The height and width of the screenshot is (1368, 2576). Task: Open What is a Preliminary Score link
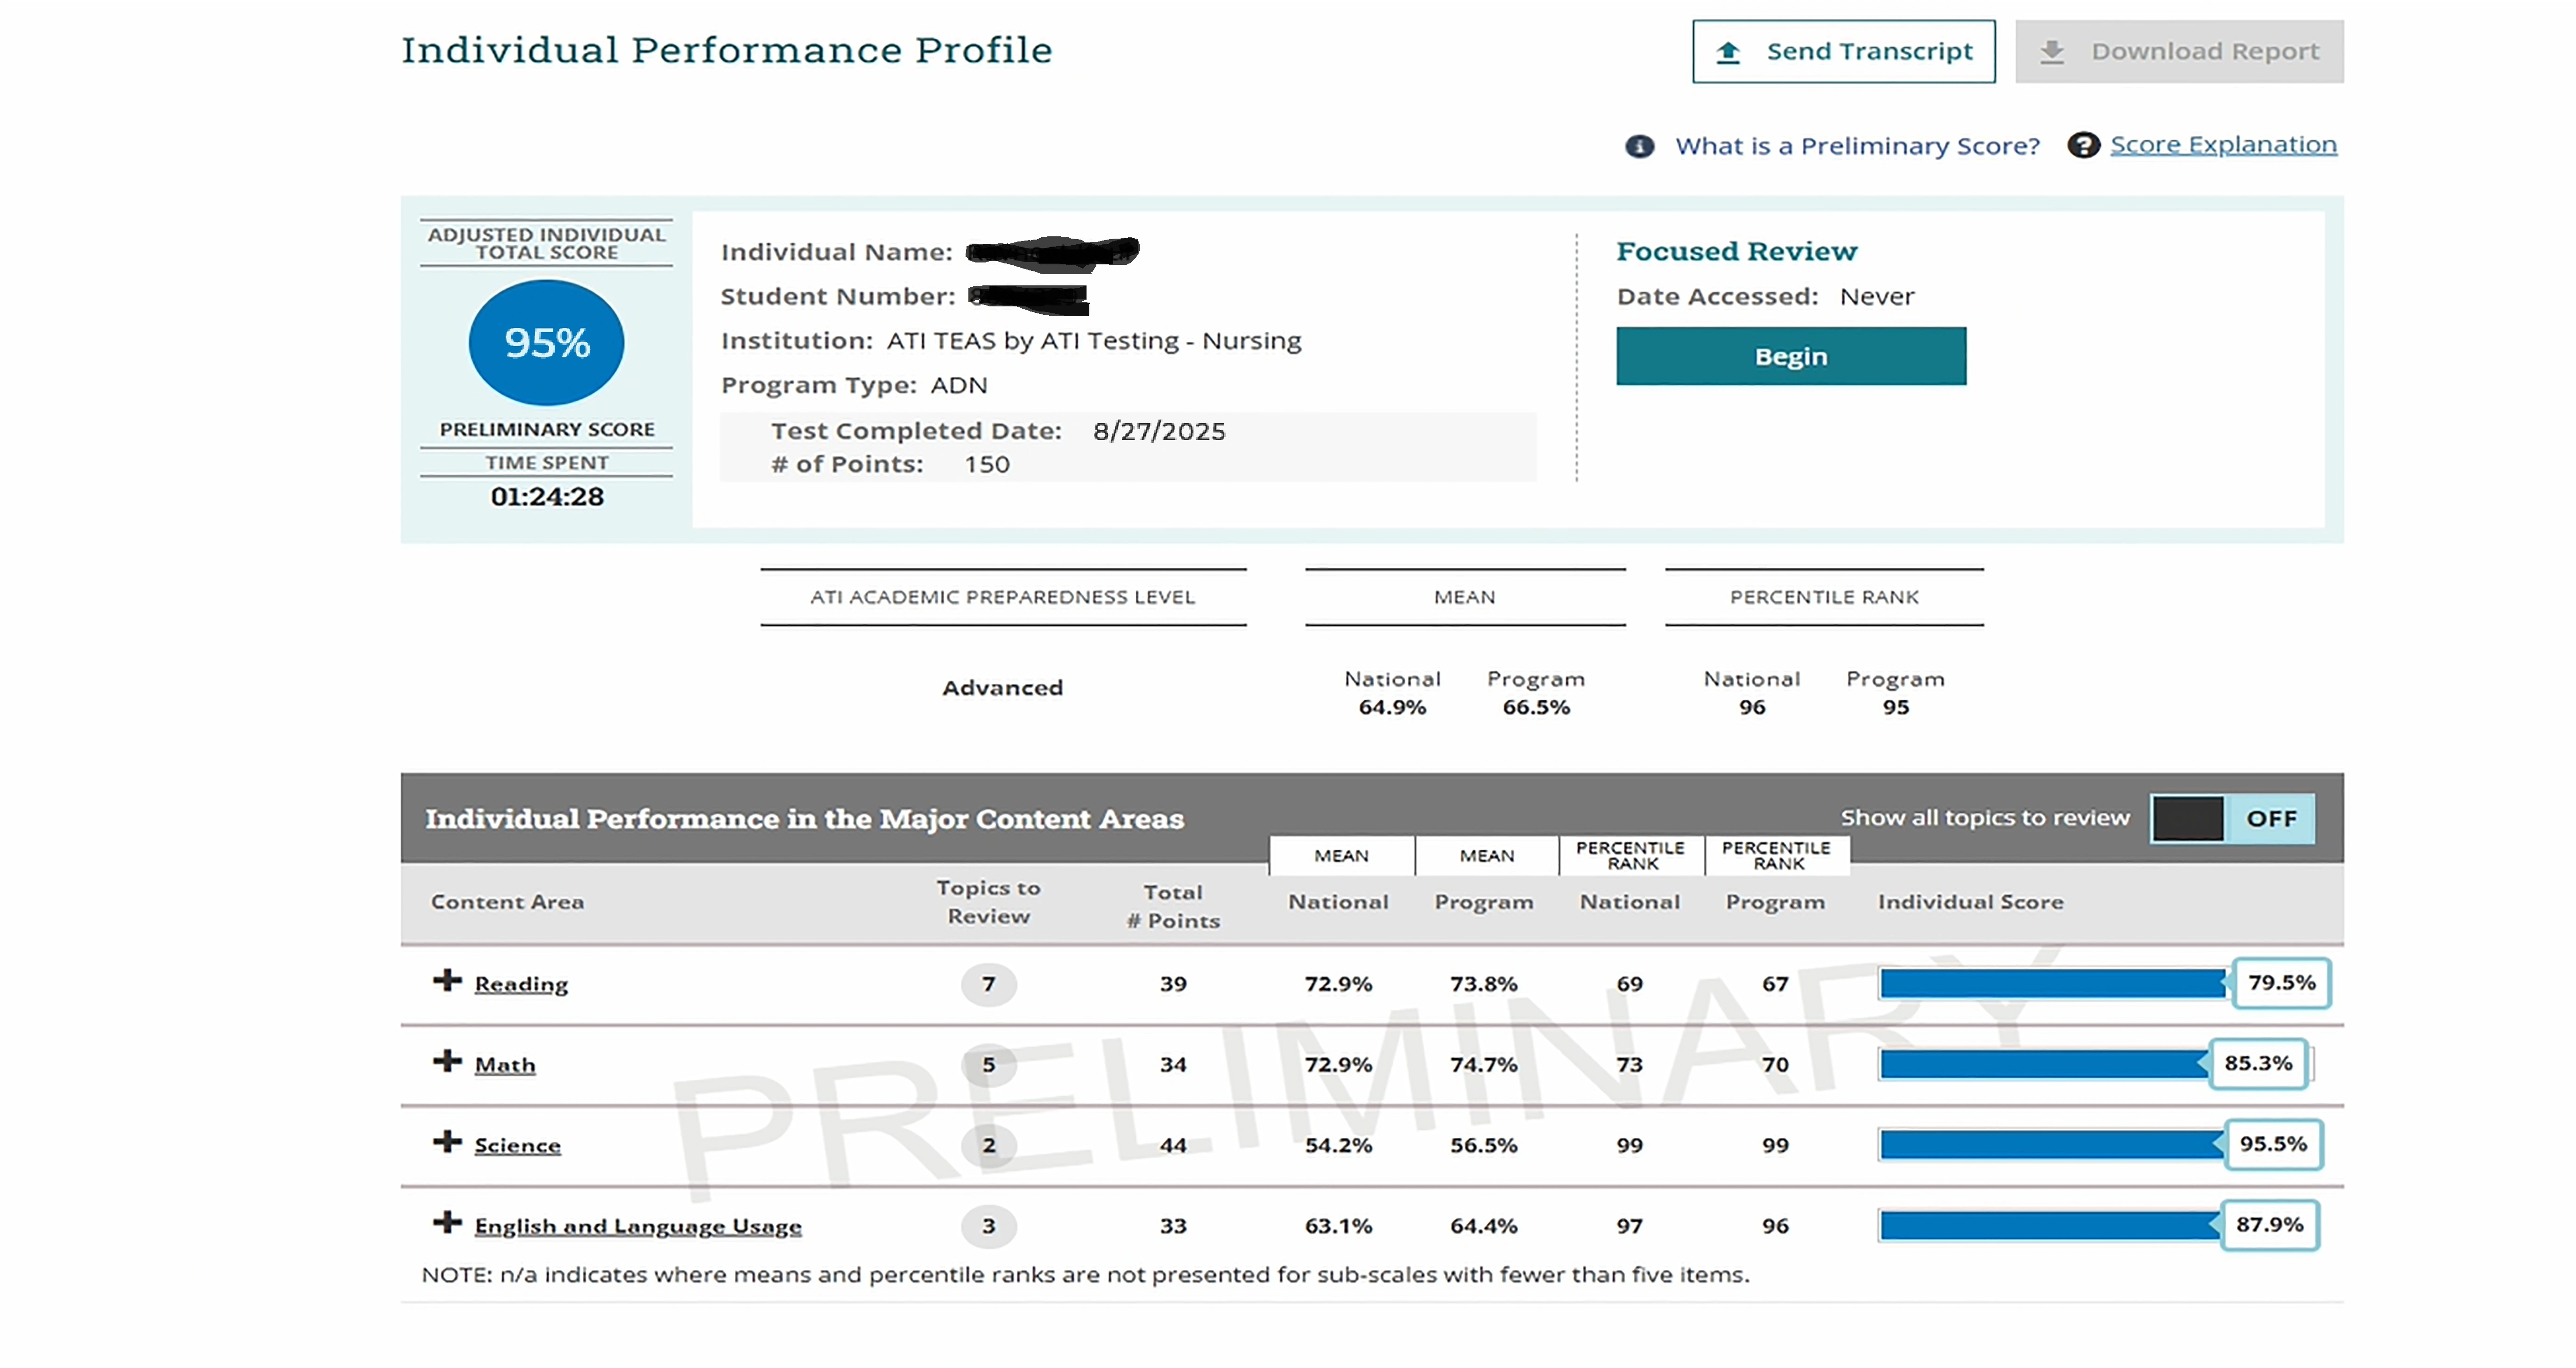click(1857, 146)
